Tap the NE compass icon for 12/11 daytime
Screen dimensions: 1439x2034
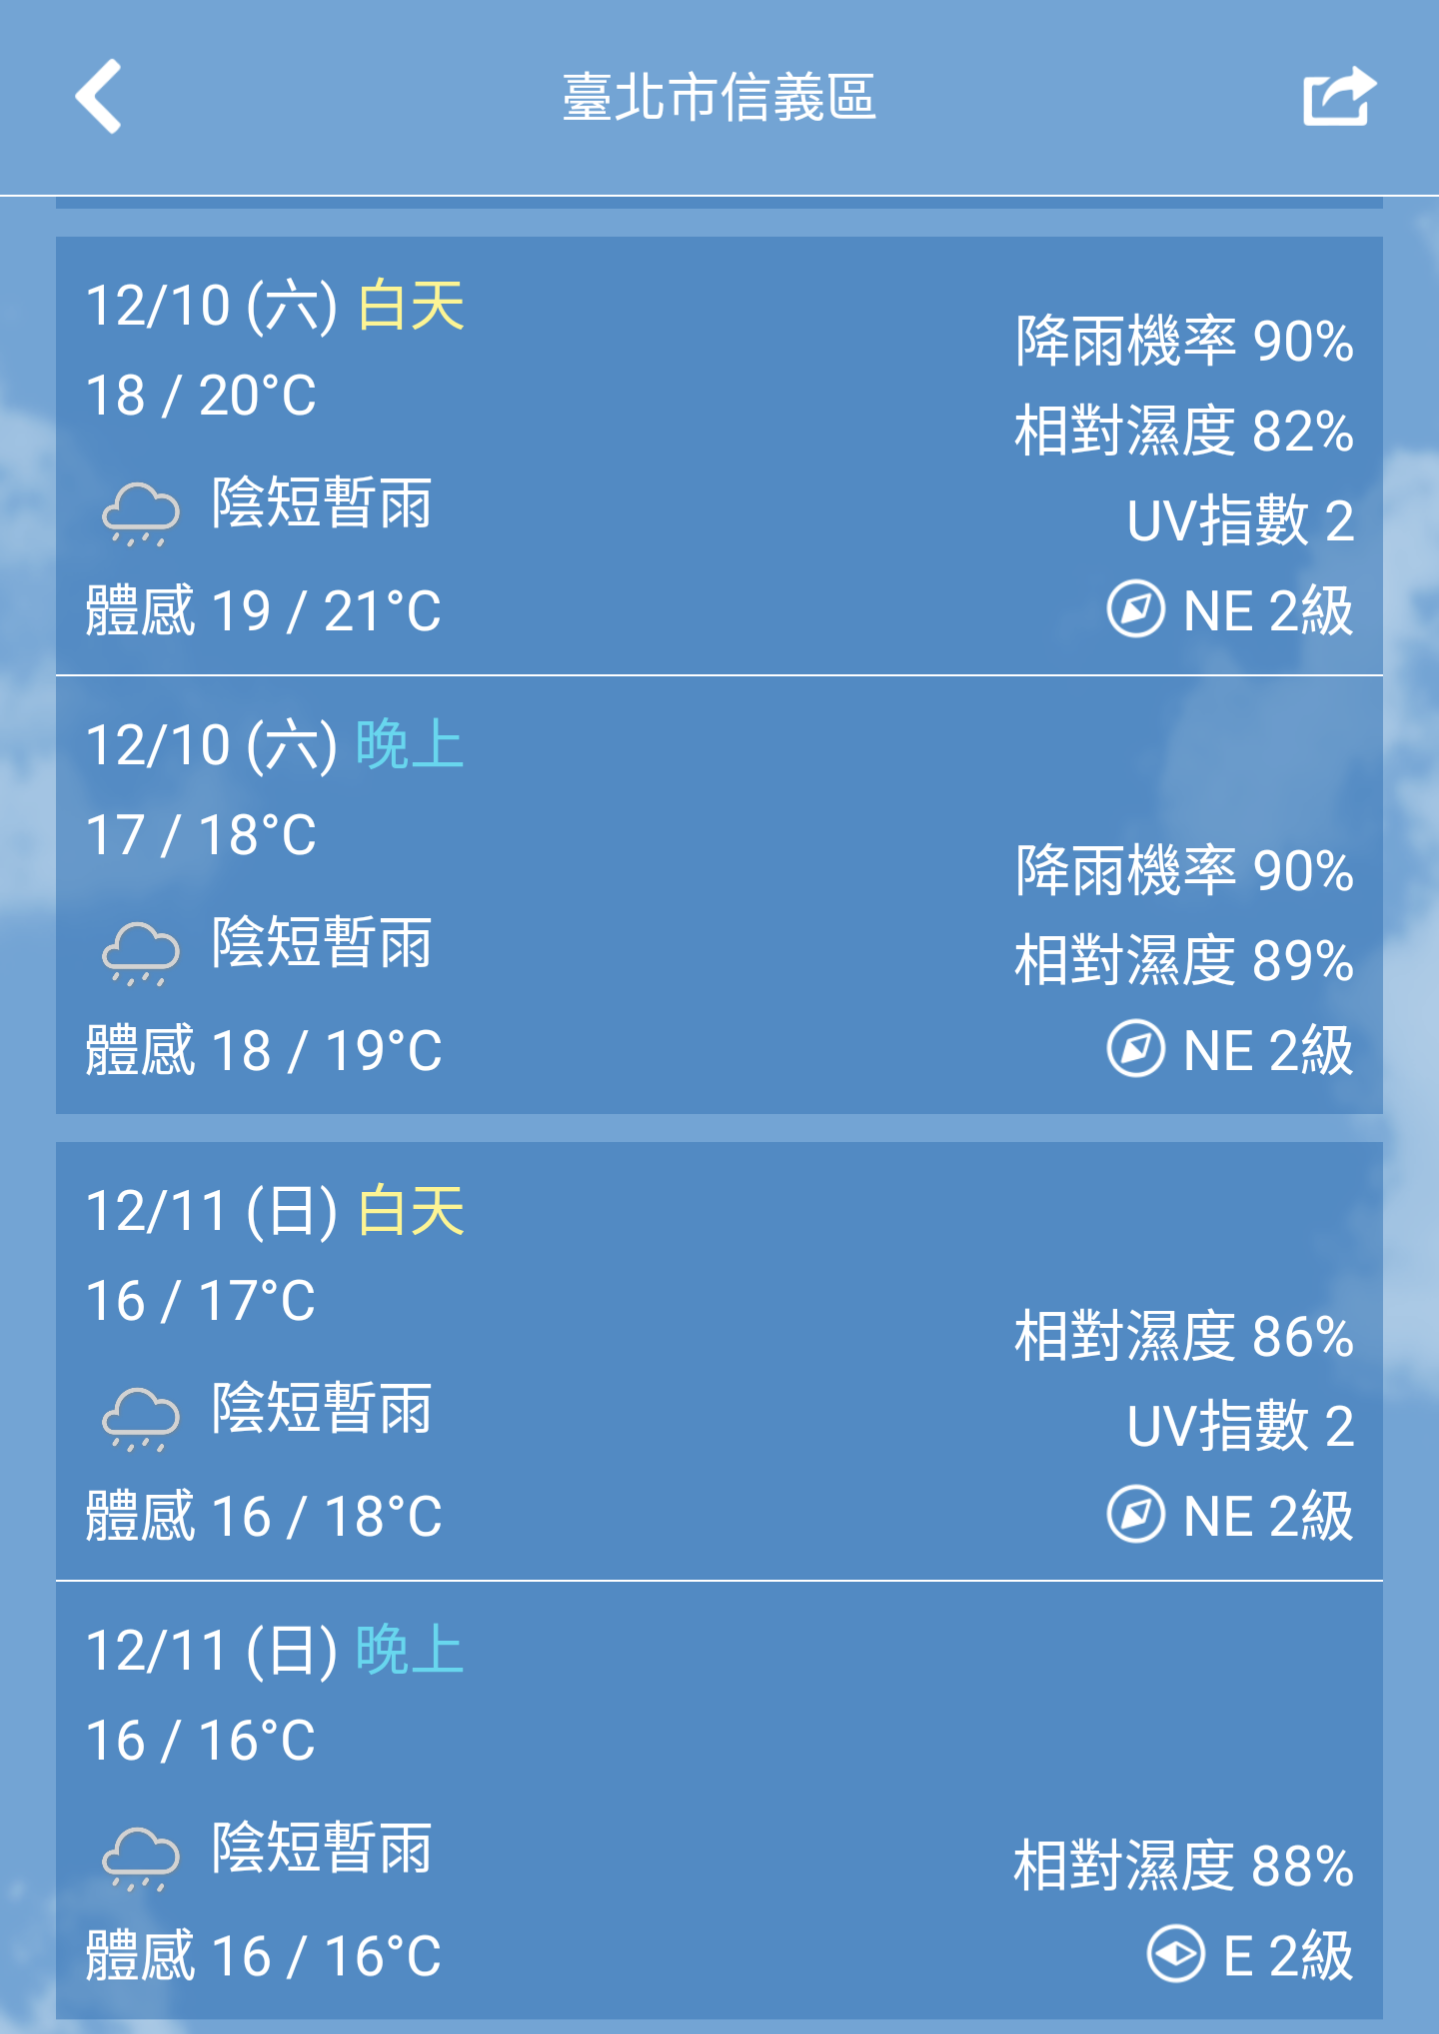[x=1135, y=1514]
